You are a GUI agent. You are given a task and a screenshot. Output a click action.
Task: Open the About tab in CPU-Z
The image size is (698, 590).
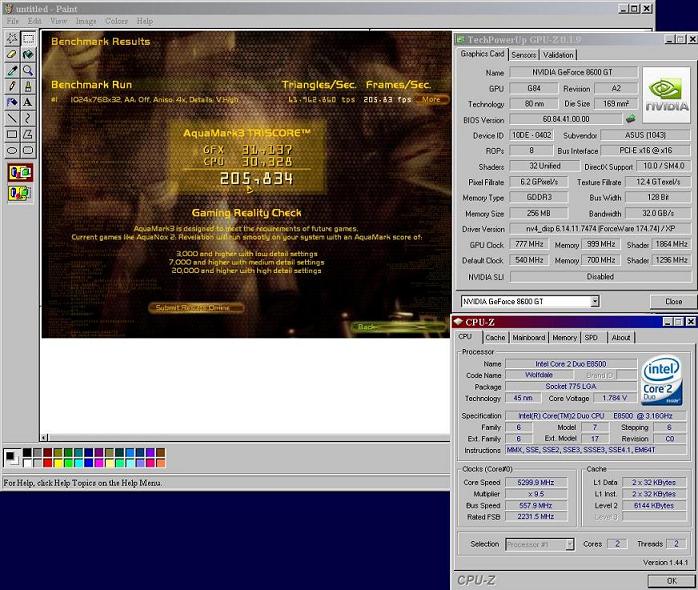[621, 338]
